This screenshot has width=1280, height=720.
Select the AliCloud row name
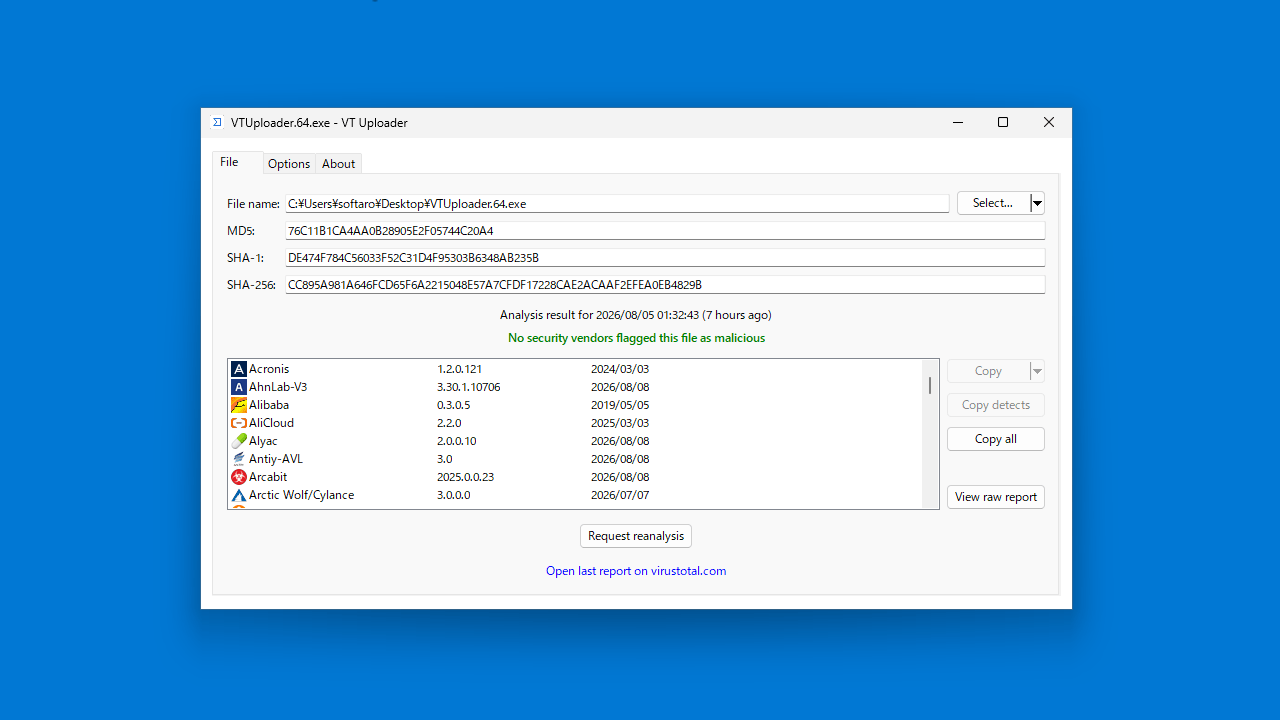coord(272,423)
